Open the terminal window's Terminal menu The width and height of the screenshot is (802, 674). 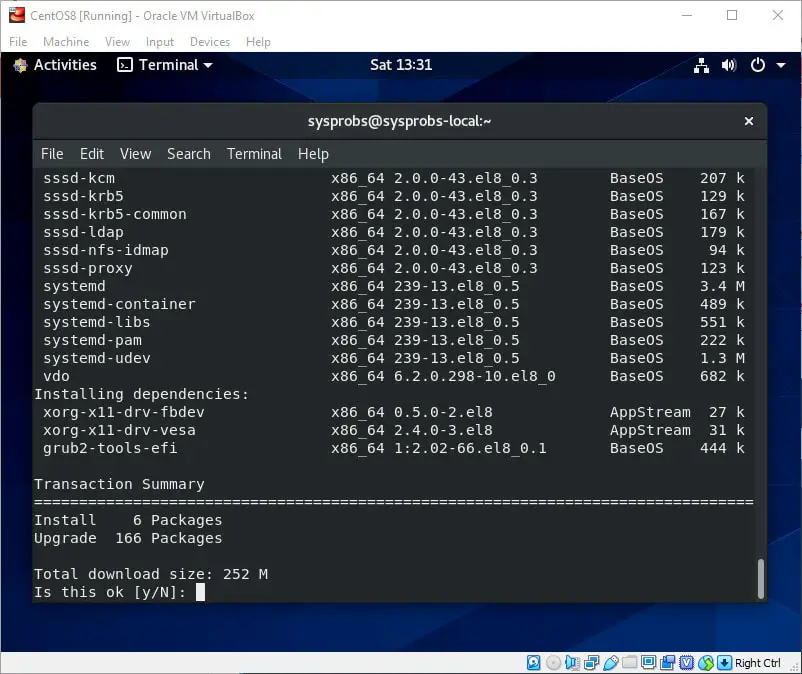coord(254,154)
